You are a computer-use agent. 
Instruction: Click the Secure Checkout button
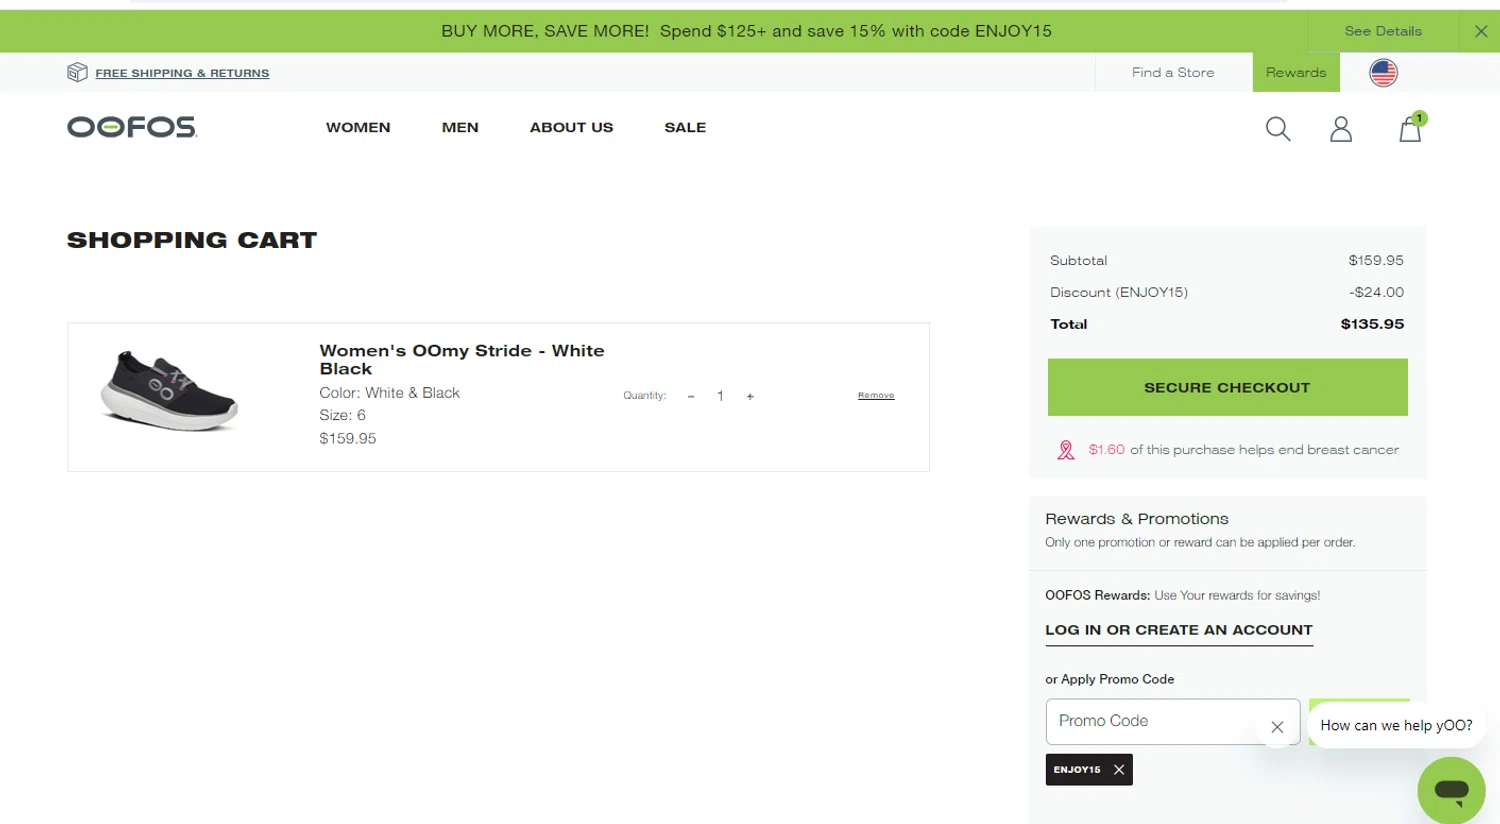1227,387
